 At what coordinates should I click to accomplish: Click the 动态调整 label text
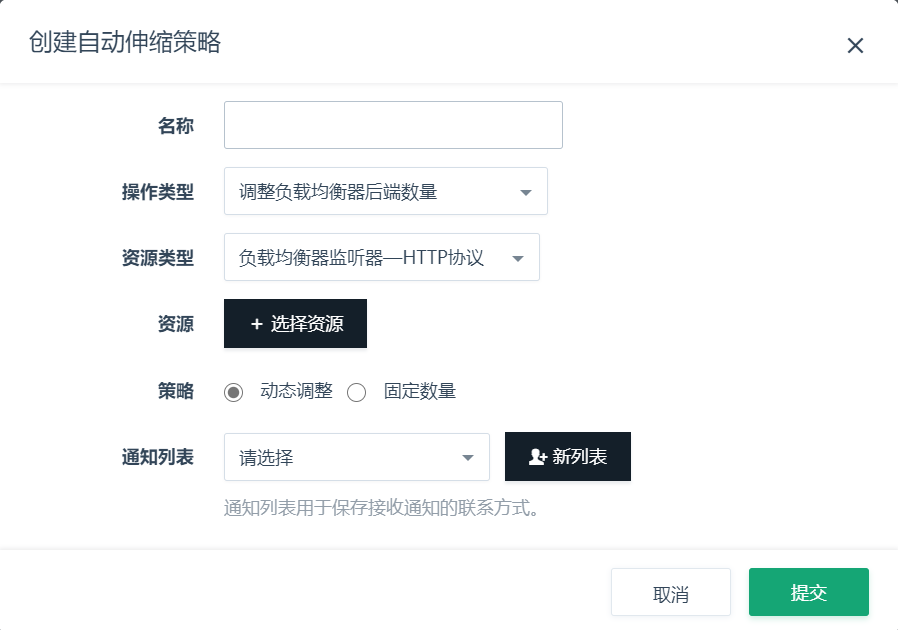pyautogui.click(x=296, y=391)
